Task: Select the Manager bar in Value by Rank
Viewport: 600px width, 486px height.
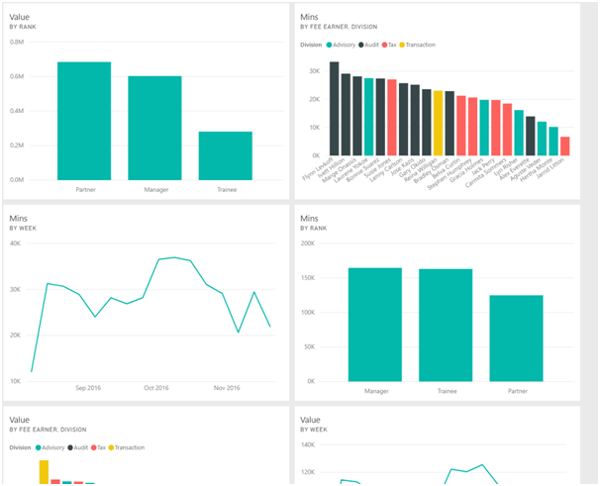Action: coord(154,127)
